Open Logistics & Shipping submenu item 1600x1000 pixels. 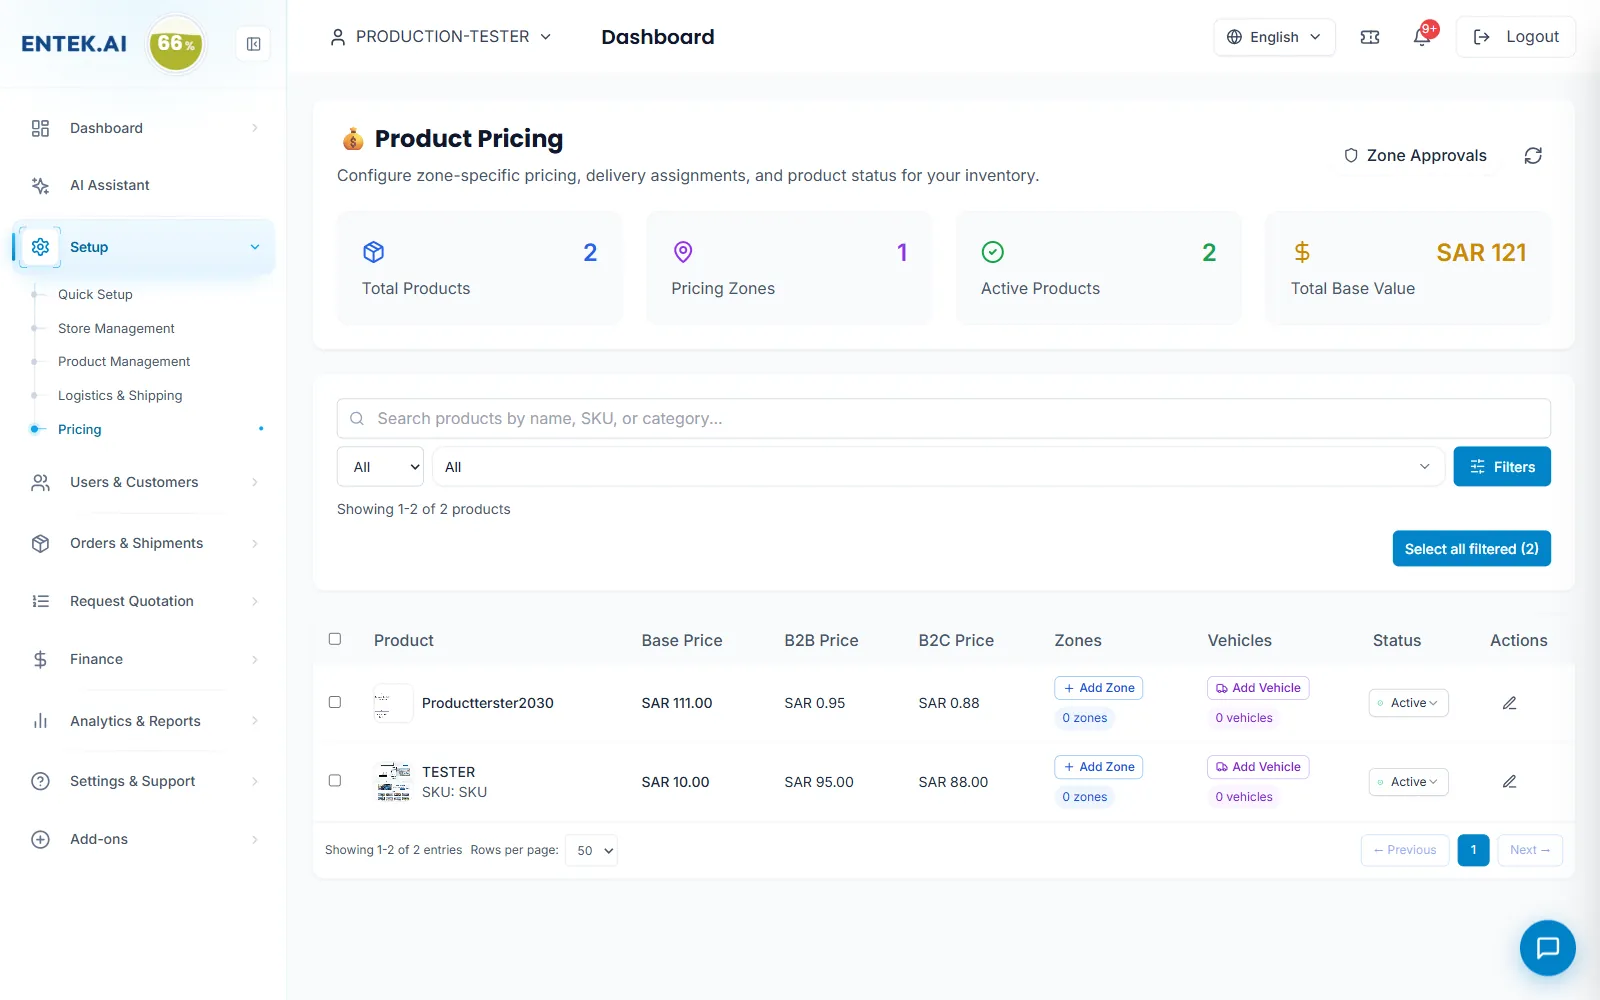click(120, 395)
